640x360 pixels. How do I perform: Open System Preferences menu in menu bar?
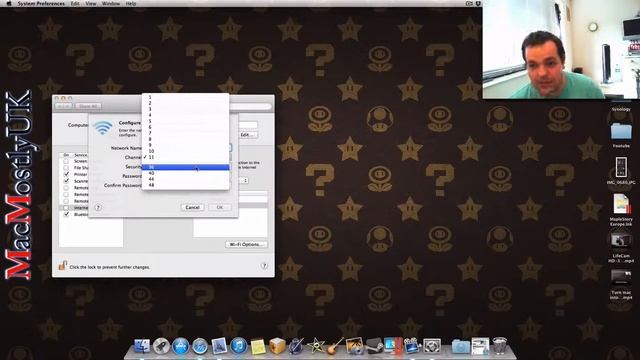(x=41, y=3)
